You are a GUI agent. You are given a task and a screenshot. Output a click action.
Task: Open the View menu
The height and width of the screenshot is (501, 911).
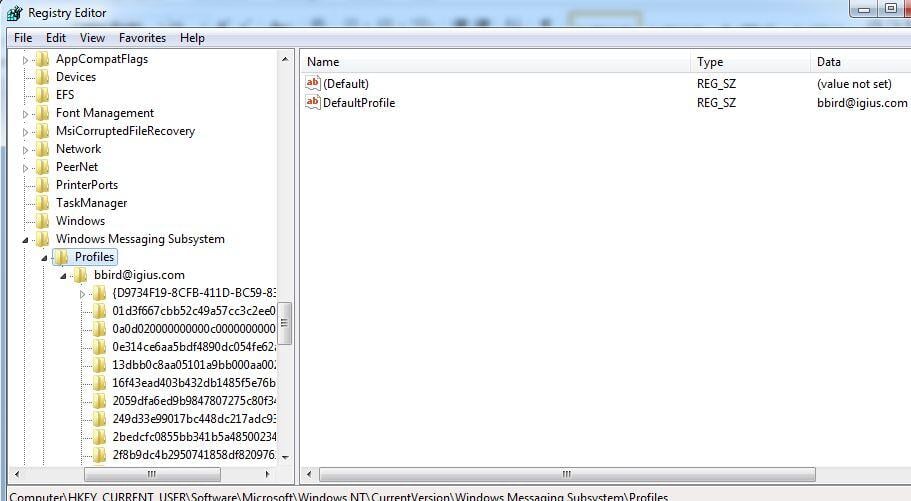click(x=92, y=38)
